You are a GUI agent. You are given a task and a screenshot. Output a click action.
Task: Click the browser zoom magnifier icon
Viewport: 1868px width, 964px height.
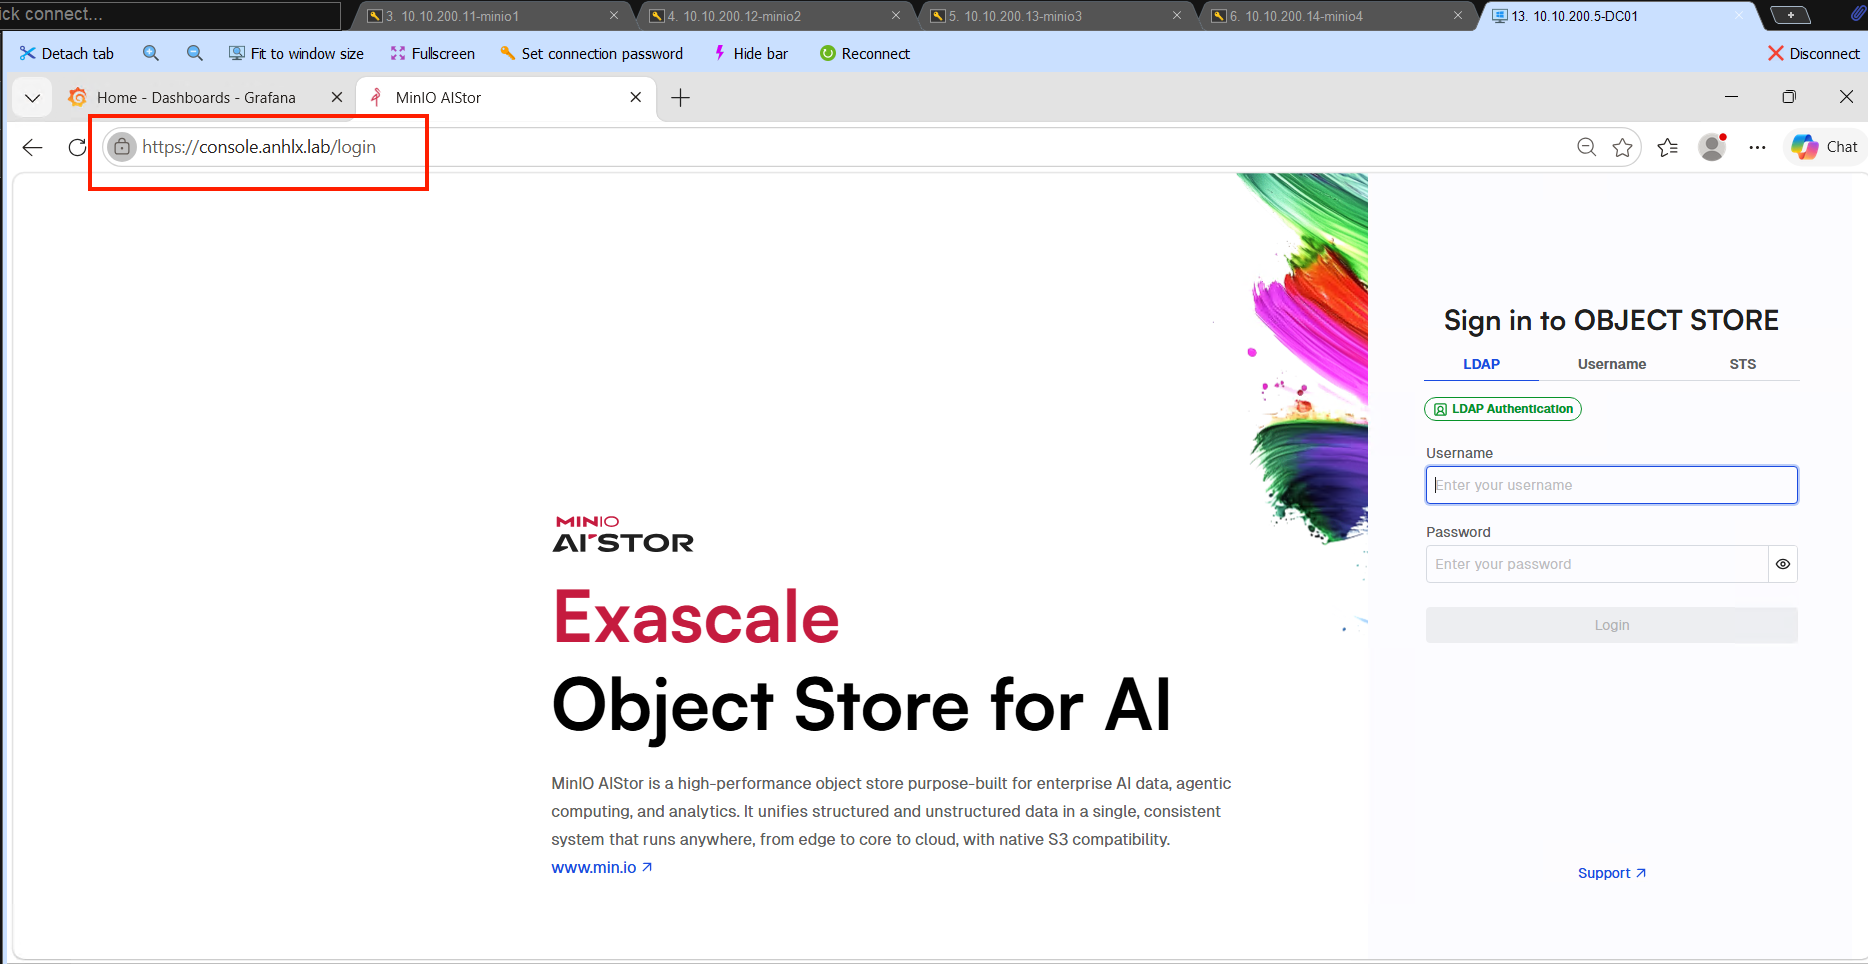click(x=1586, y=148)
